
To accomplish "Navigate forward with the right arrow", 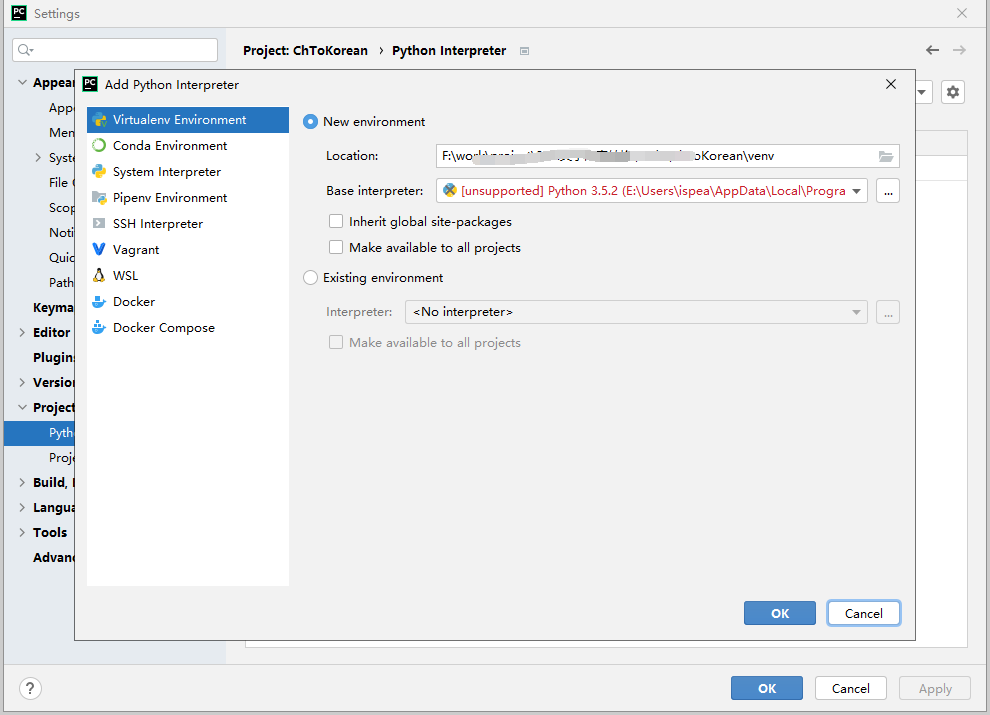I will coord(959,51).
